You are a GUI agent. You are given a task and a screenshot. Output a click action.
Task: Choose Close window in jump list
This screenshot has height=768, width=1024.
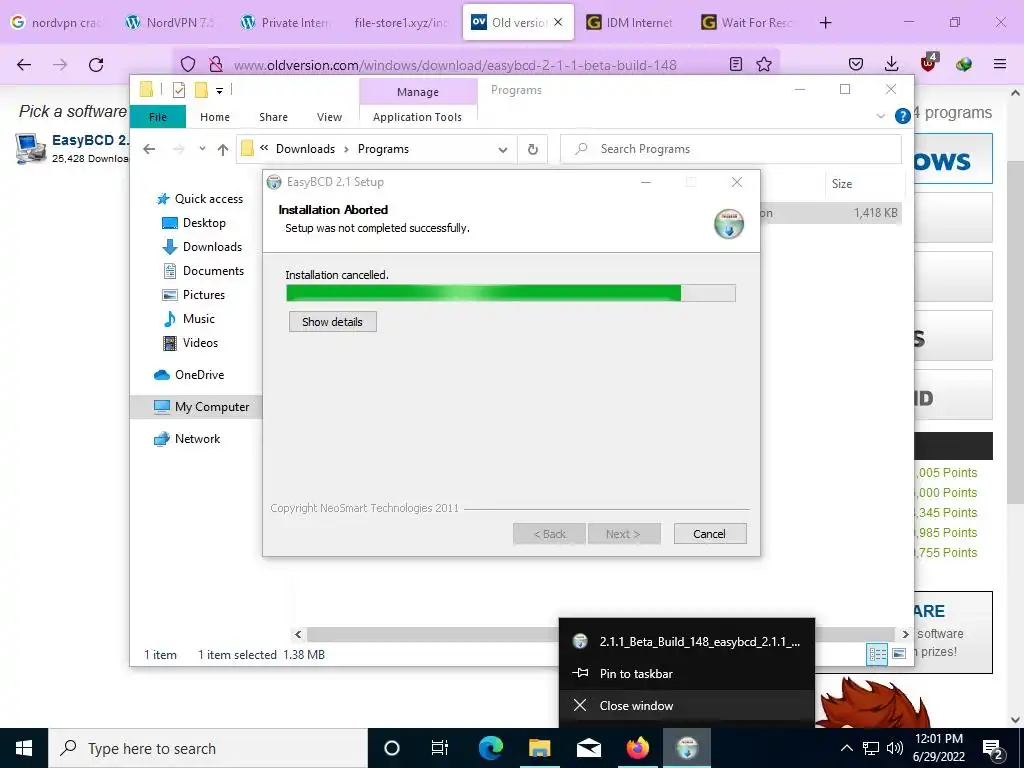tap(687, 705)
